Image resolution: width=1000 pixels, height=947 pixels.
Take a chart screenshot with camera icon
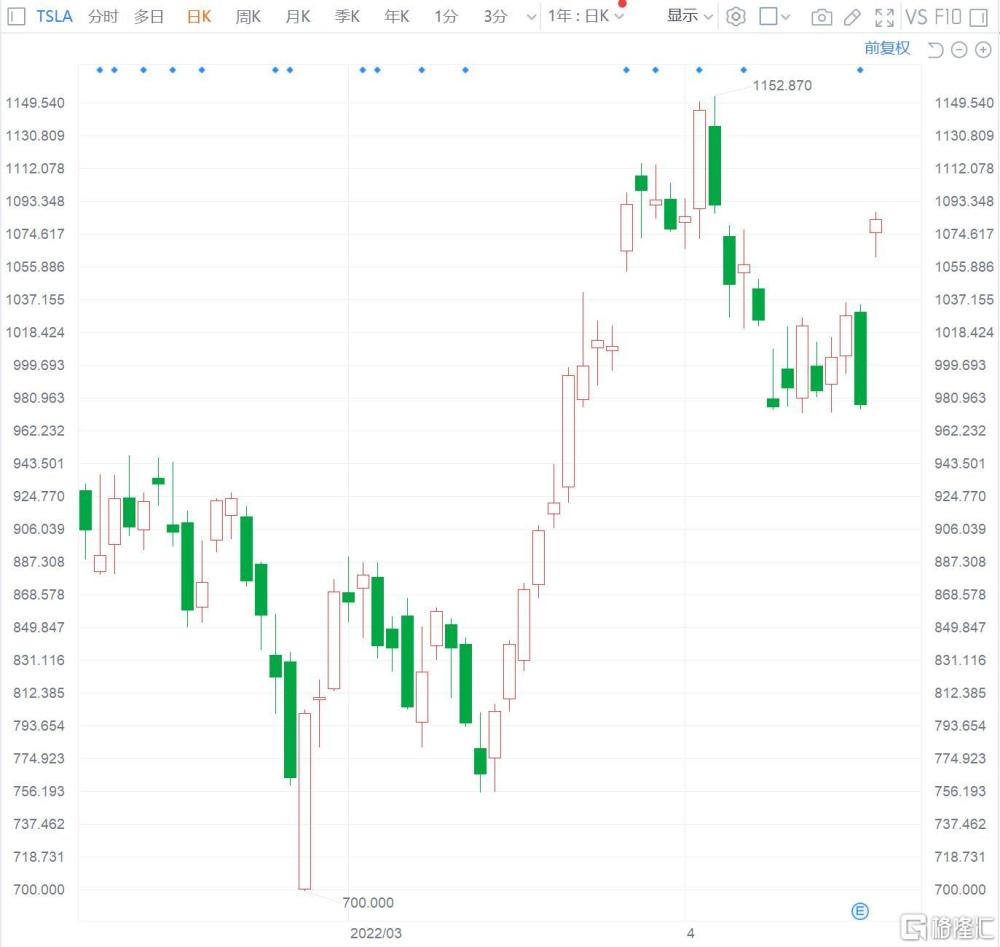(821, 17)
